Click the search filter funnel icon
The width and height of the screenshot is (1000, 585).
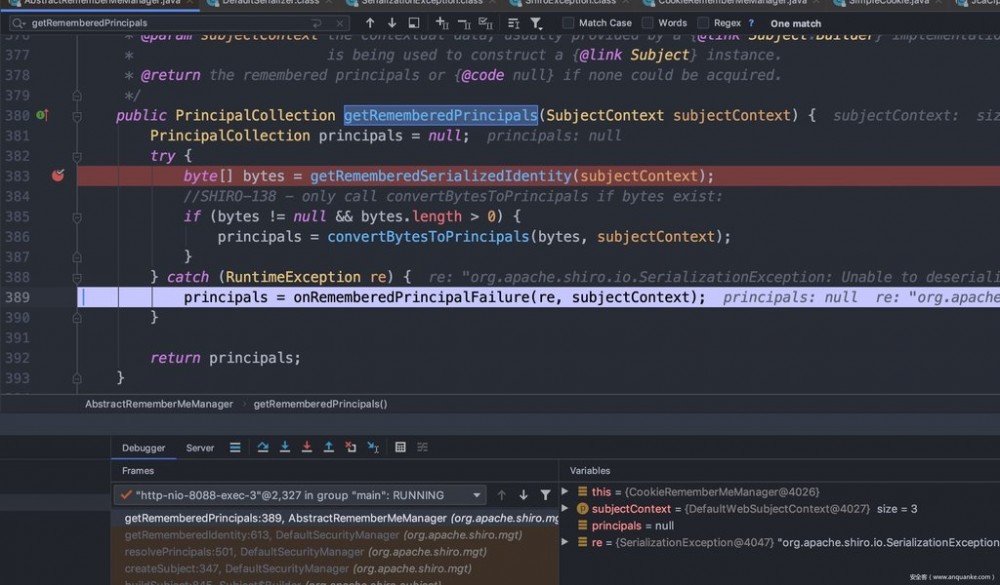tap(536, 22)
